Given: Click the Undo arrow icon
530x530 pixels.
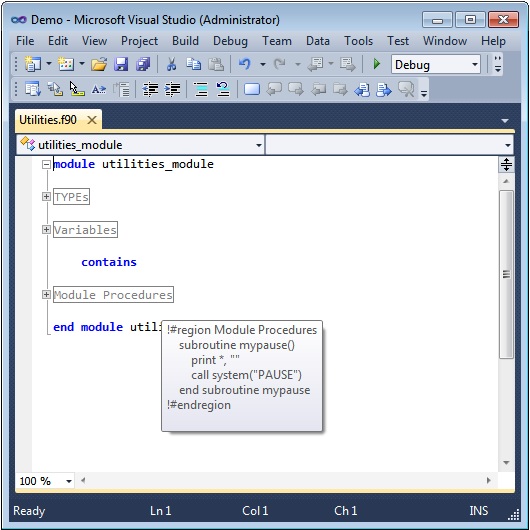Looking at the screenshot, I should click(x=244, y=64).
